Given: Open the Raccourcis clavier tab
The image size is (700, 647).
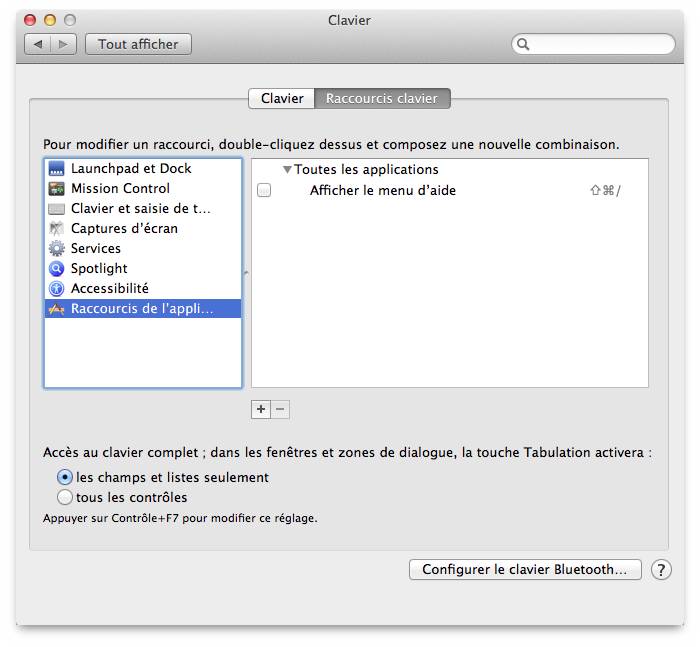Looking at the screenshot, I should coord(382,99).
